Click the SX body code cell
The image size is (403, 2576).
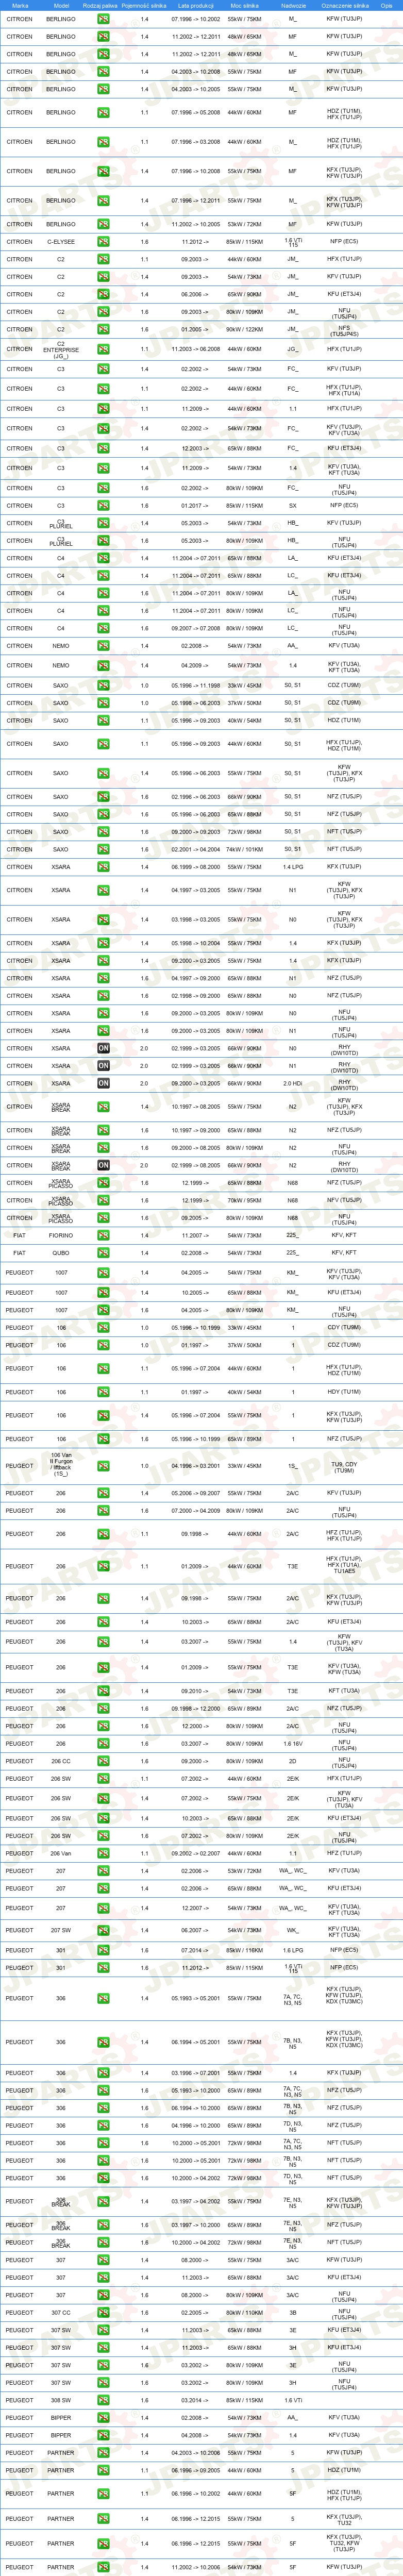(293, 506)
